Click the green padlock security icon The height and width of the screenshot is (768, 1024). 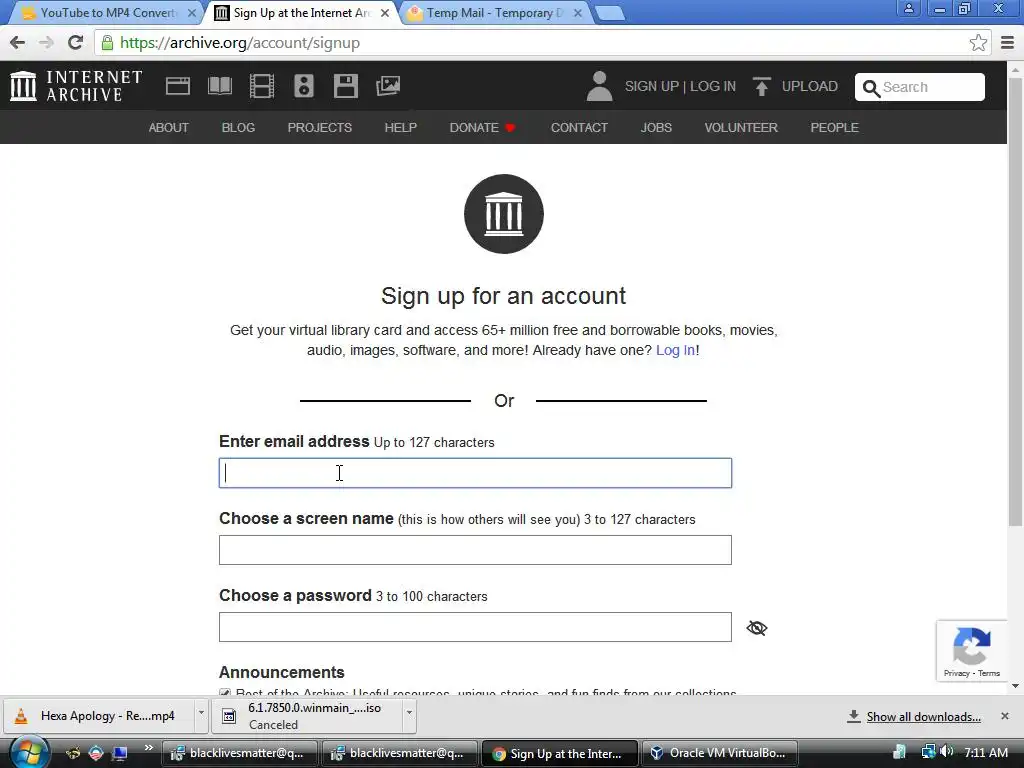[x=107, y=43]
